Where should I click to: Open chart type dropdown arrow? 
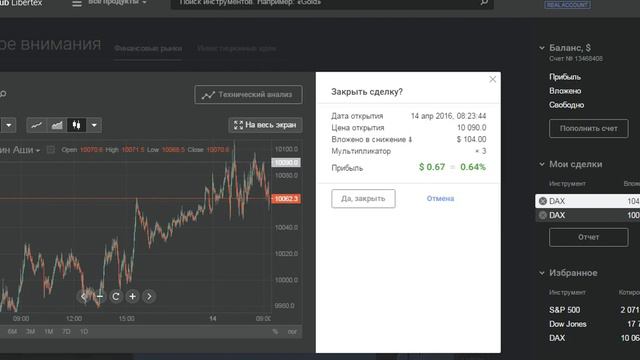tap(94, 125)
